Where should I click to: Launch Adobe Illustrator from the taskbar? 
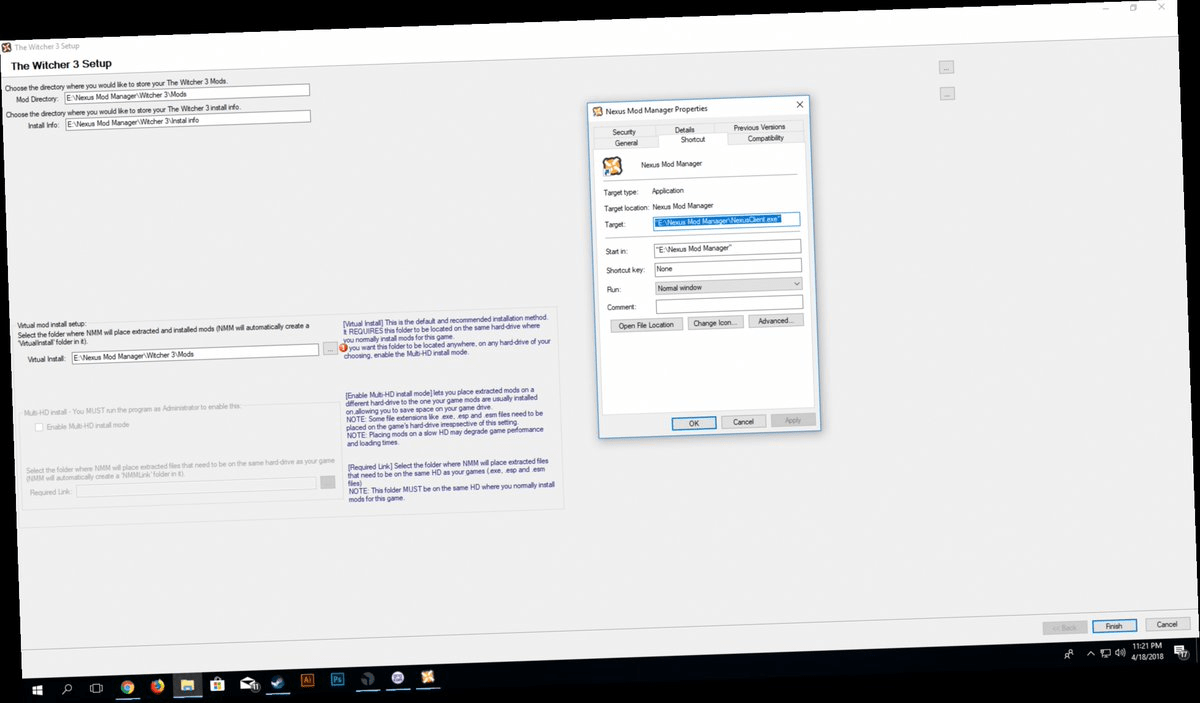307,680
